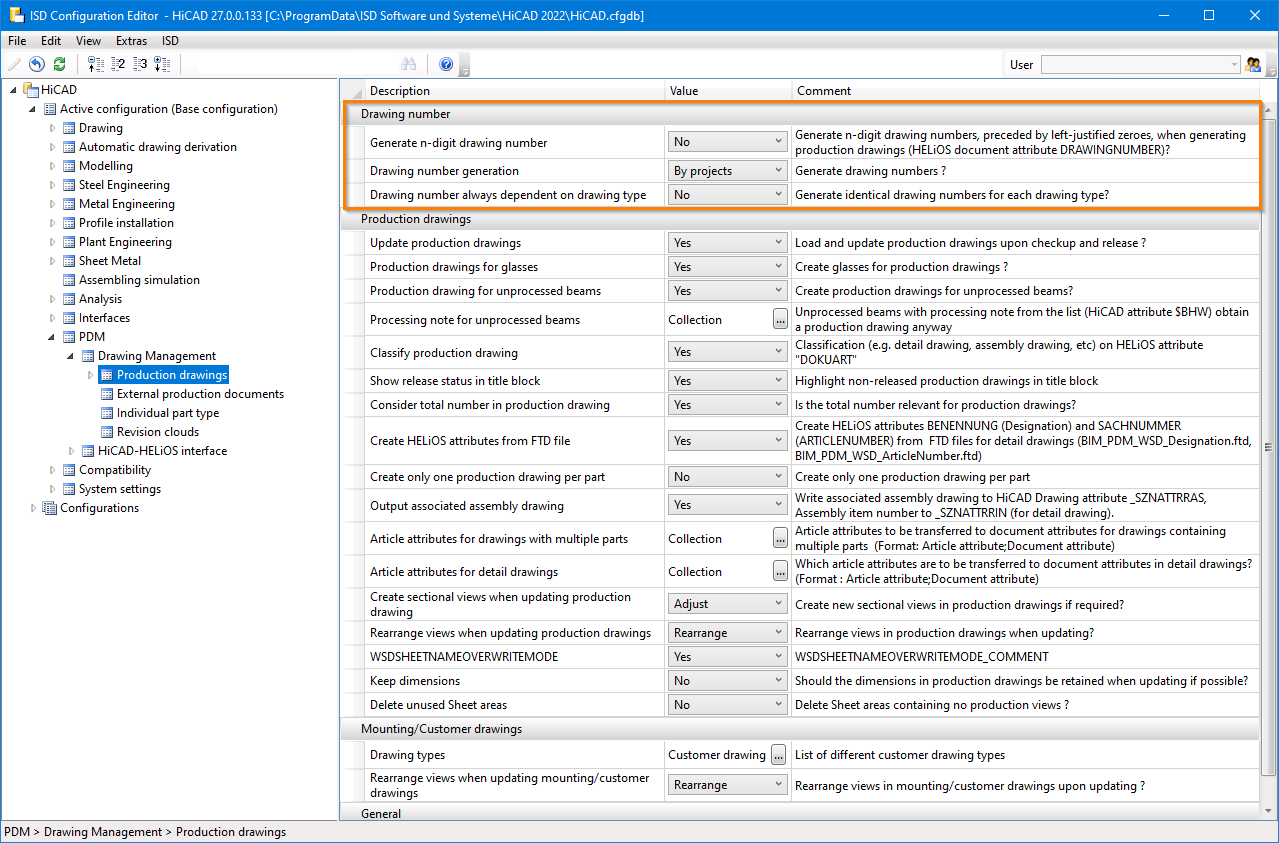The width and height of the screenshot is (1279, 843).
Task: Click the Comment column header
Action: click(x=1026, y=91)
